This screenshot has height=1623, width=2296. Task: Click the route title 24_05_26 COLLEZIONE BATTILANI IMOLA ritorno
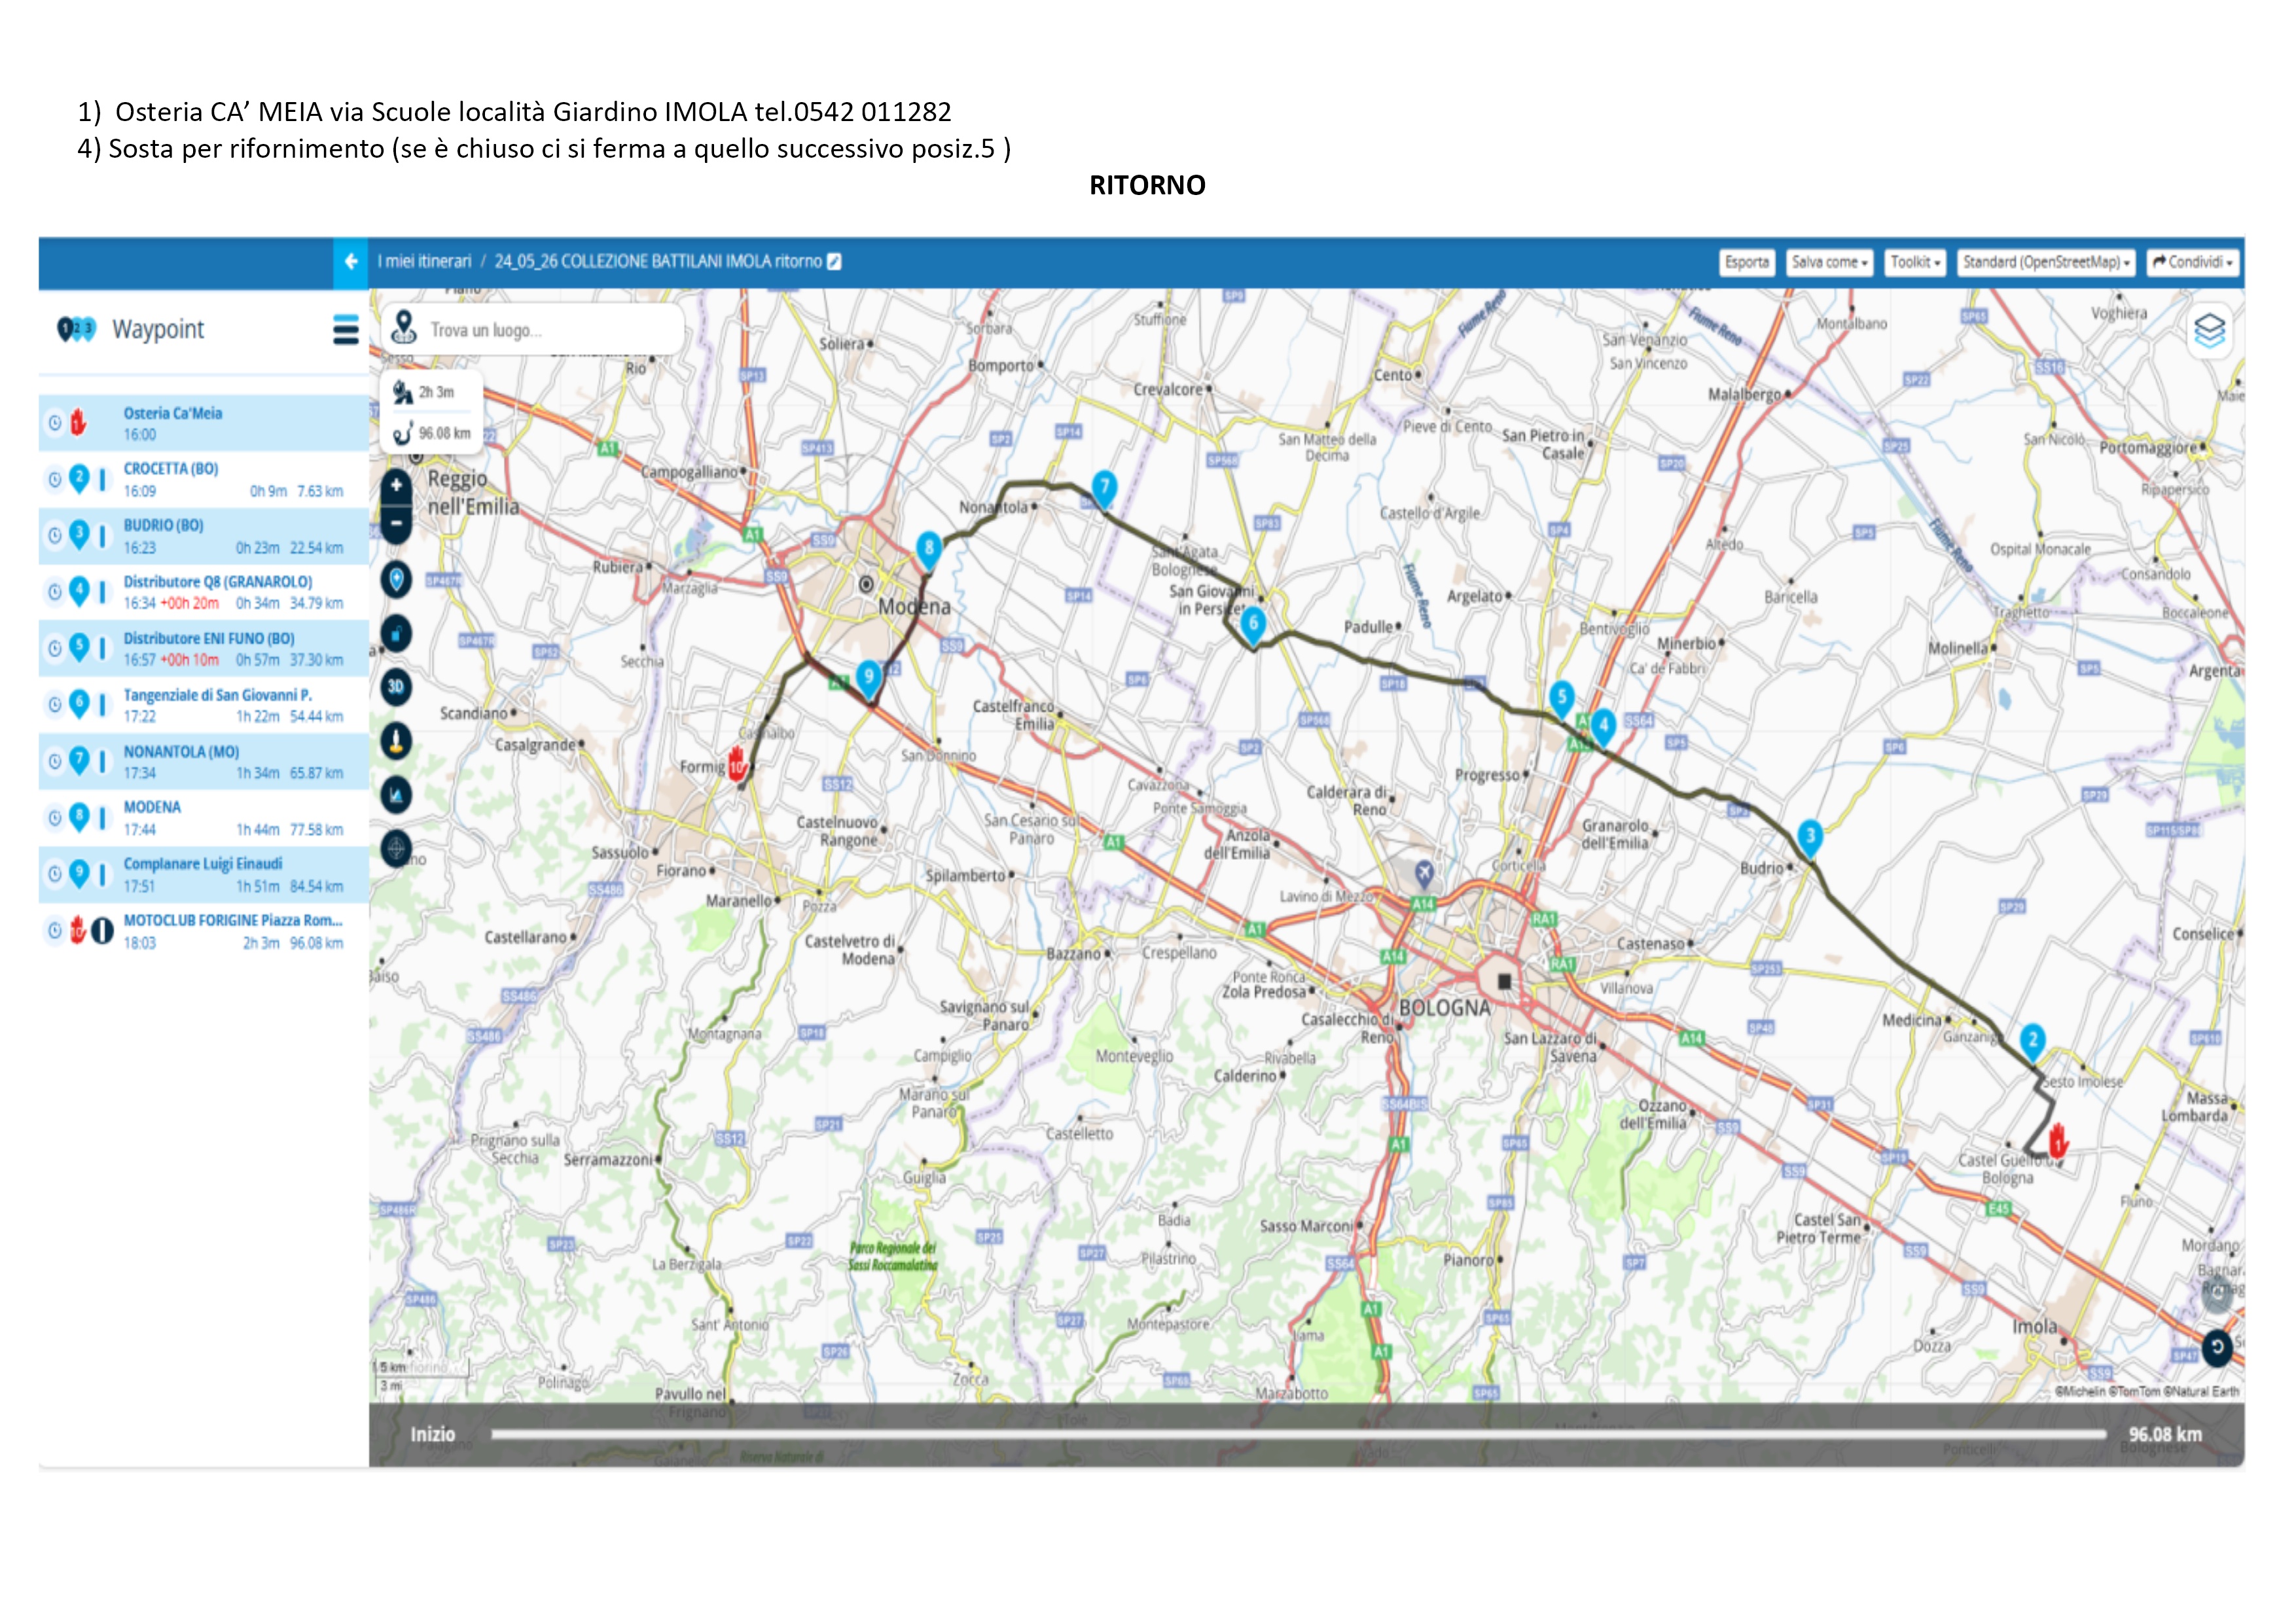pyautogui.click(x=658, y=262)
